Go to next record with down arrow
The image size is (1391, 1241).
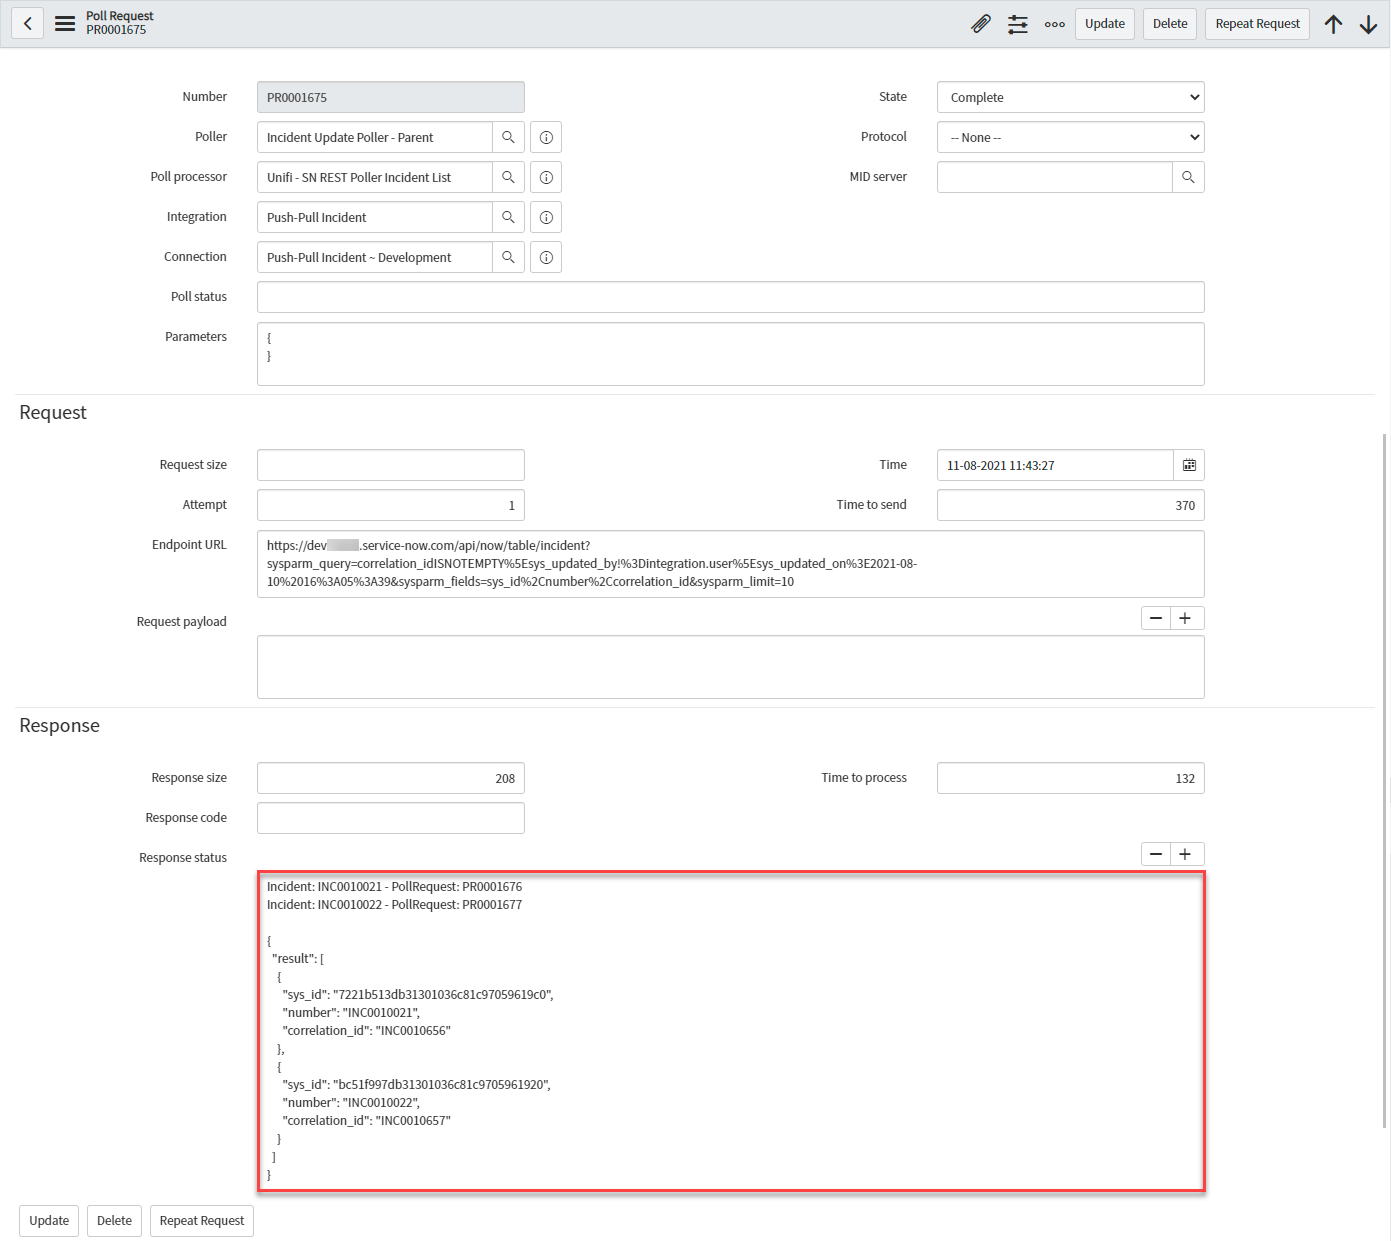pyautogui.click(x=1368, y=24)
